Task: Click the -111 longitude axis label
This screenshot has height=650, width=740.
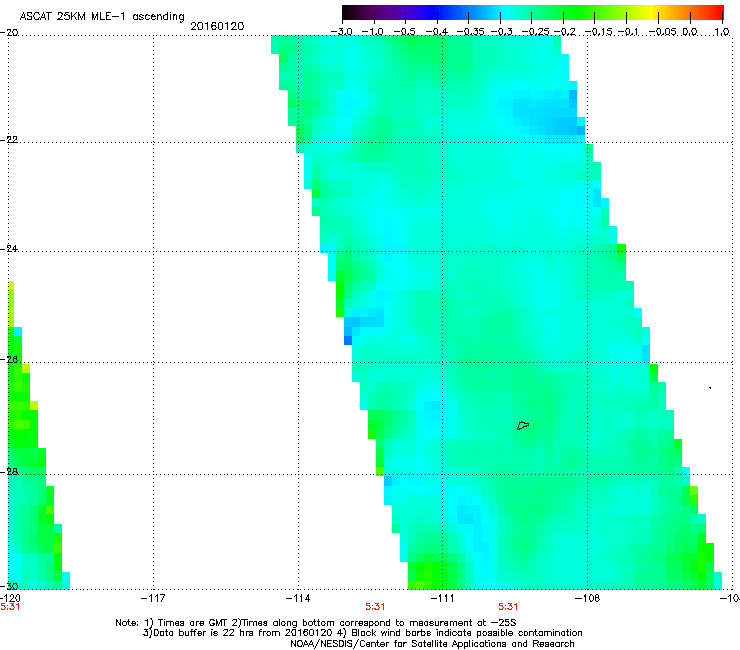Action: point(442,598)
